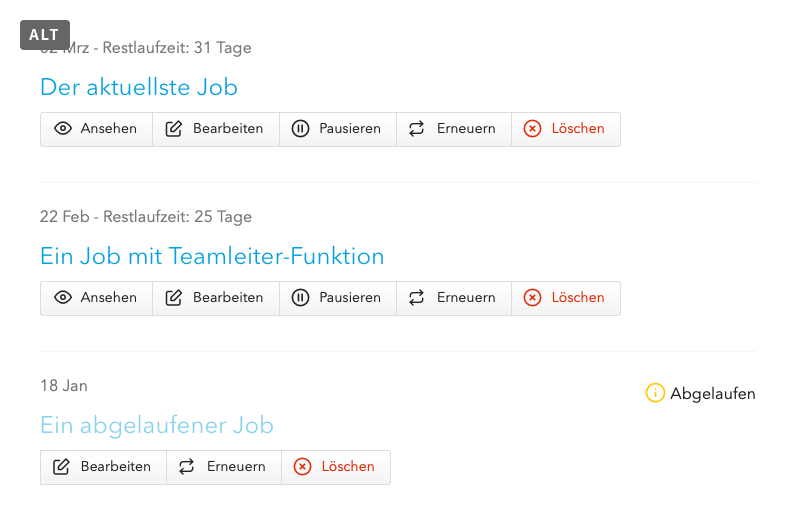
Task: Open 'Der aktuellste Job' title link
Action: (139, 87)
